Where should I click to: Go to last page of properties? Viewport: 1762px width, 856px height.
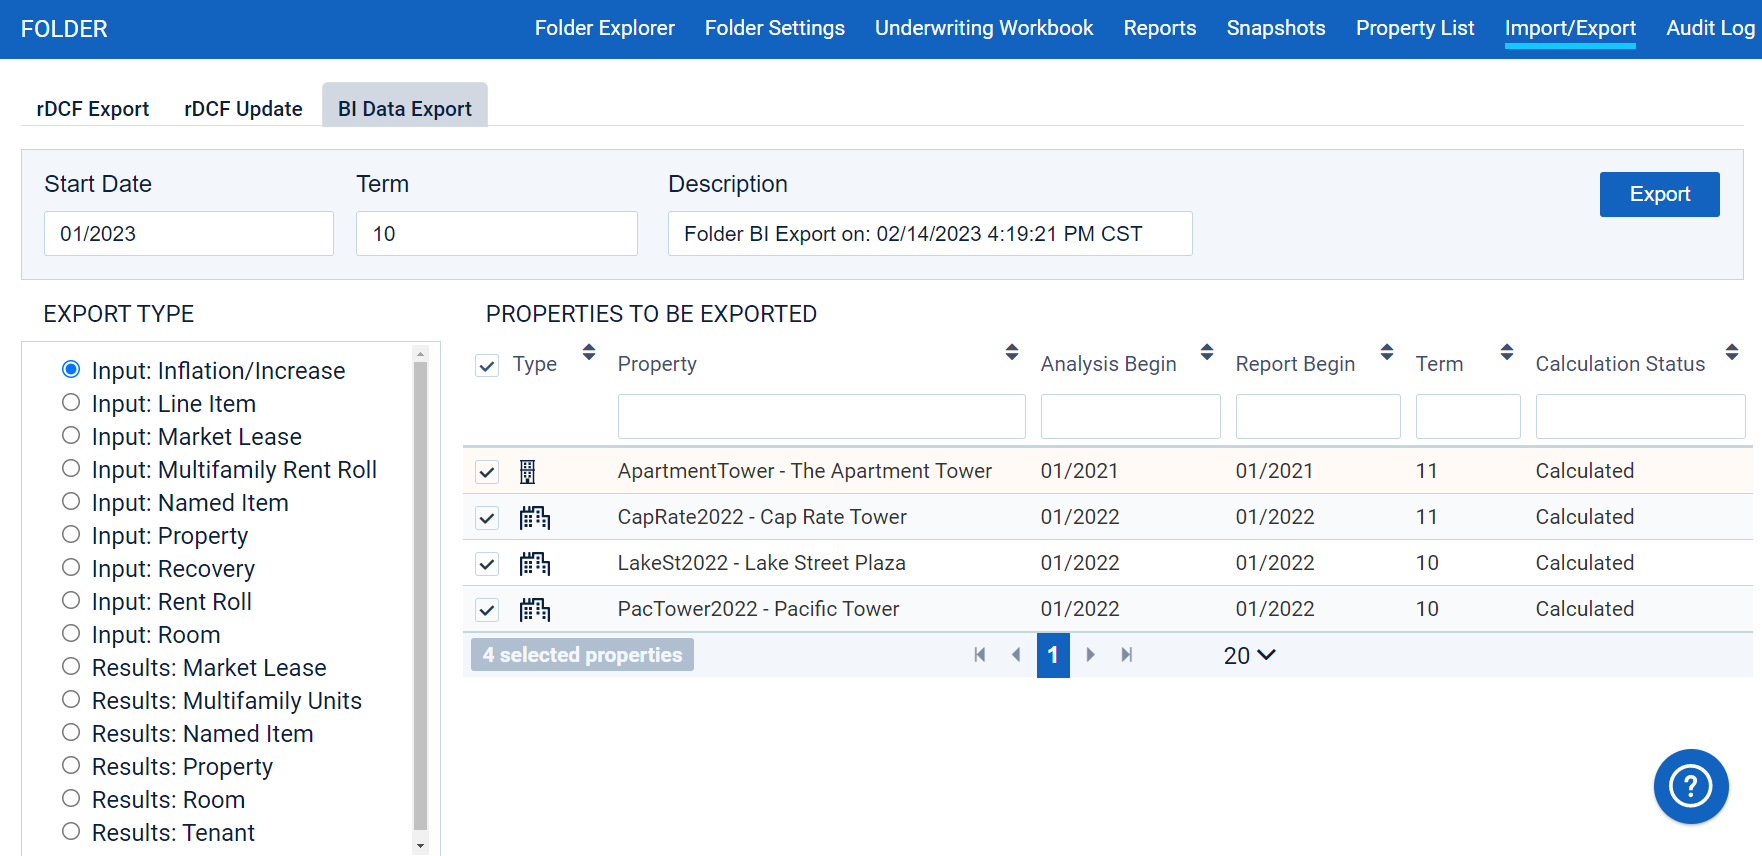click(1127, 655)
